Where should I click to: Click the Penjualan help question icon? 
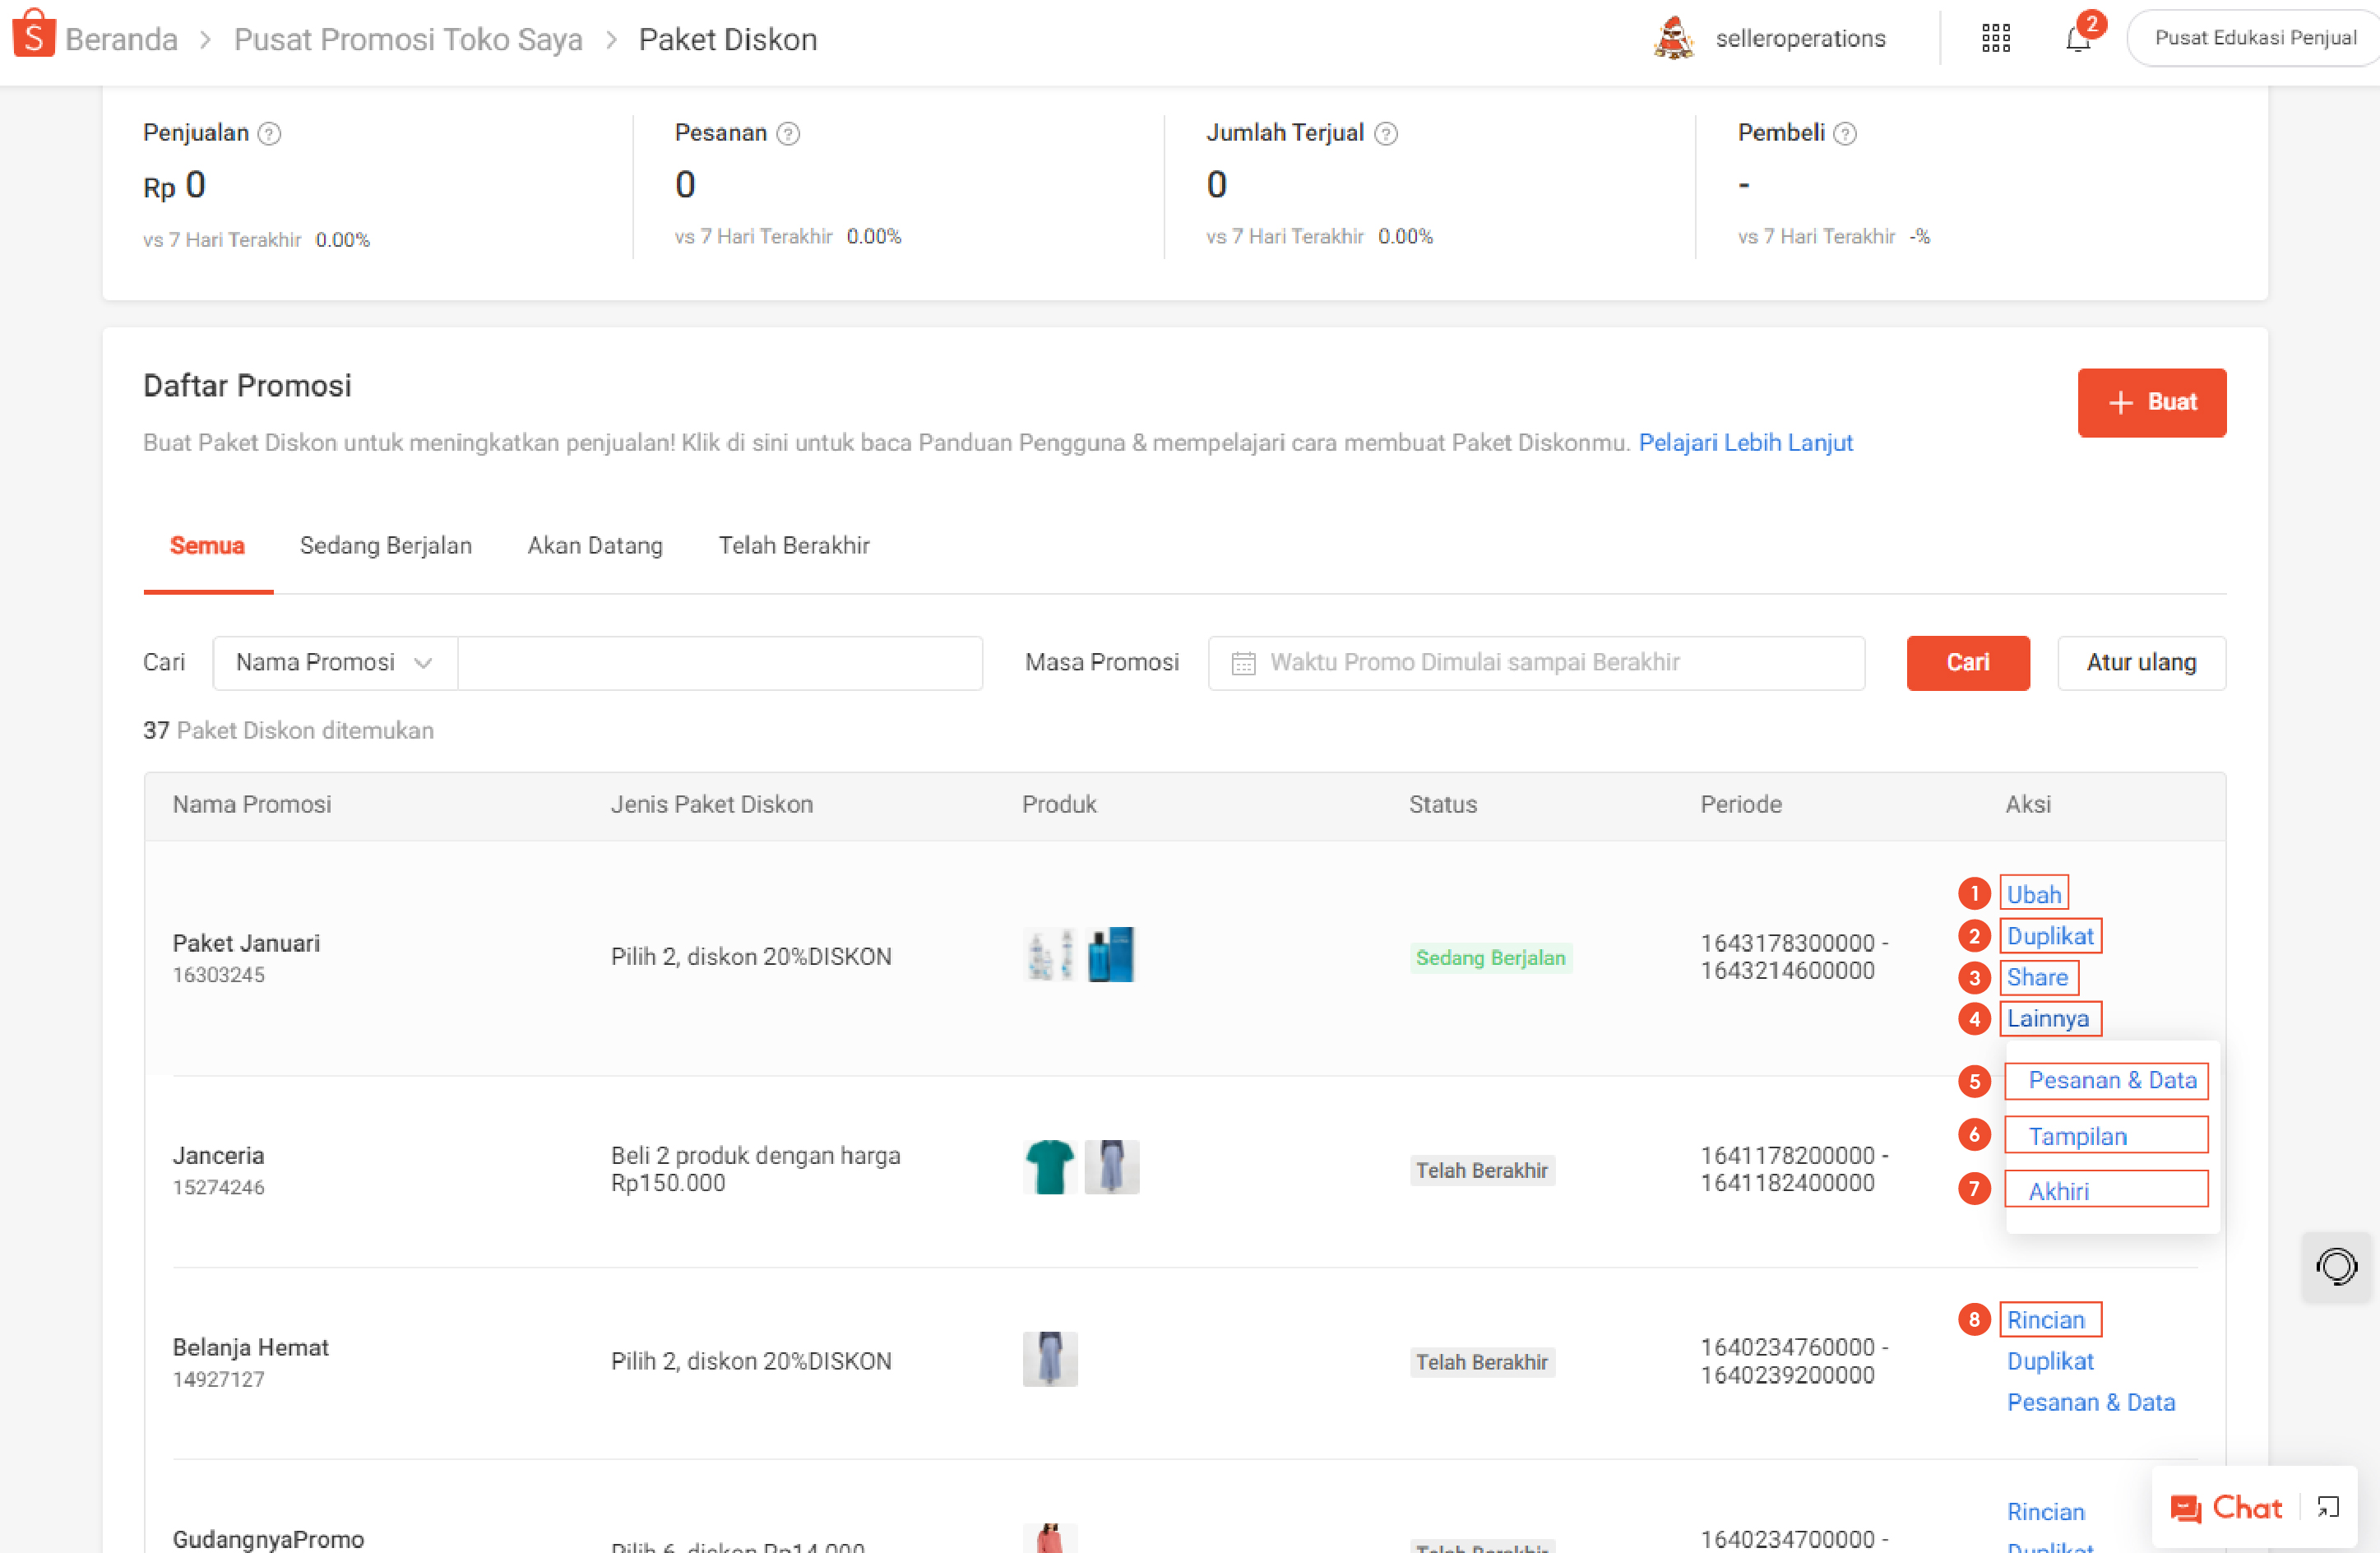(269, 134)
